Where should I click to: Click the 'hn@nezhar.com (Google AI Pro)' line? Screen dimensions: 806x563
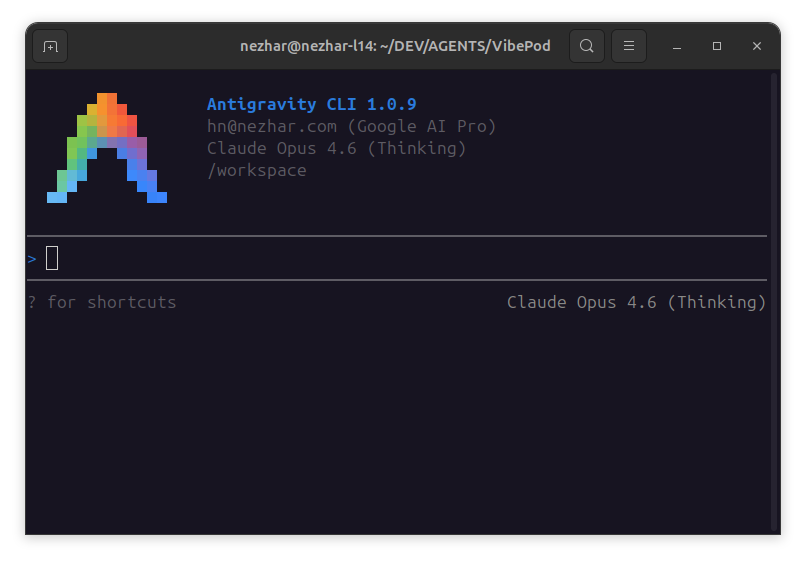351,126
